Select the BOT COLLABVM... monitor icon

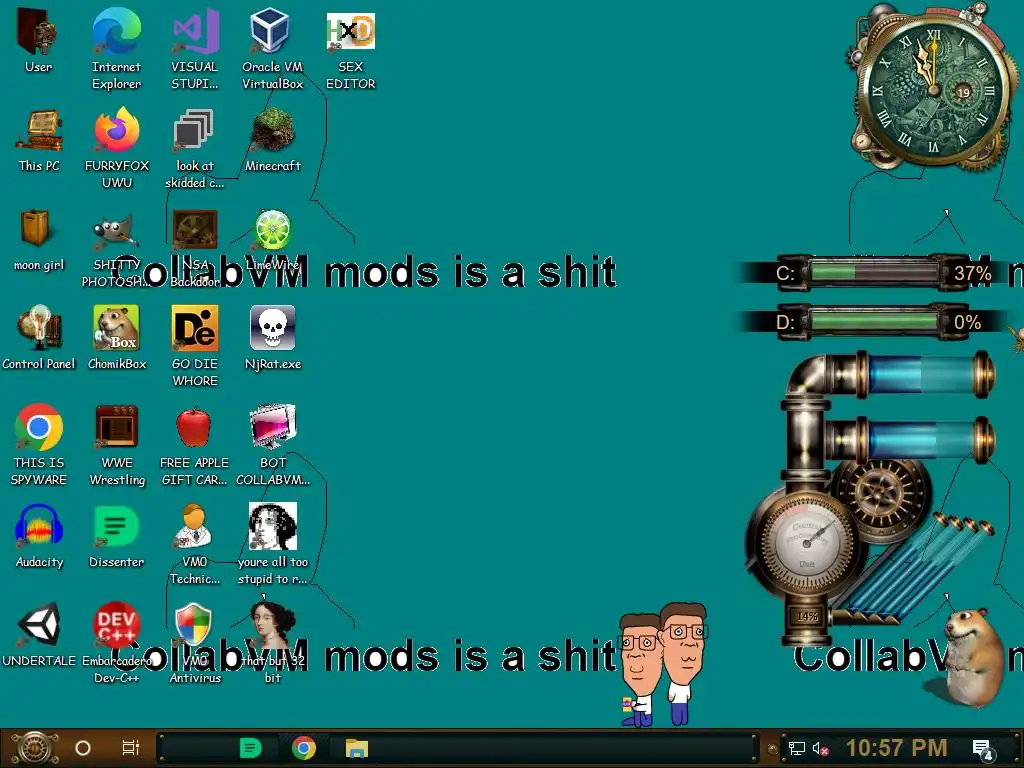coord(273,445)
